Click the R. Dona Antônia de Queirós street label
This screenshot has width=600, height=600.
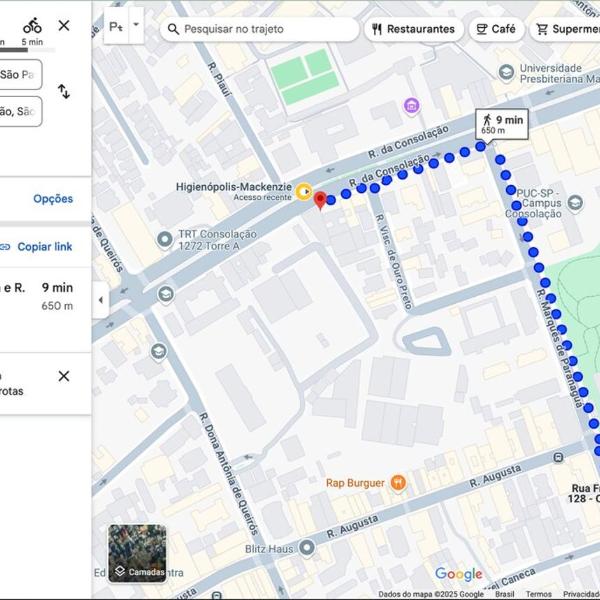(x=229, y=473)
